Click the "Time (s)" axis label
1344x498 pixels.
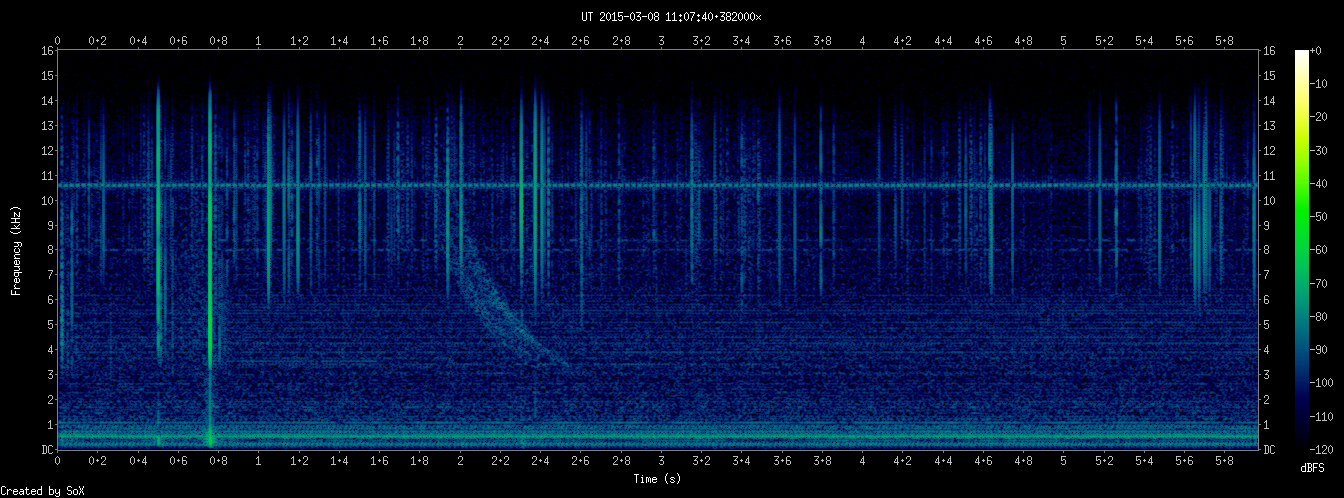coord(657,479)
